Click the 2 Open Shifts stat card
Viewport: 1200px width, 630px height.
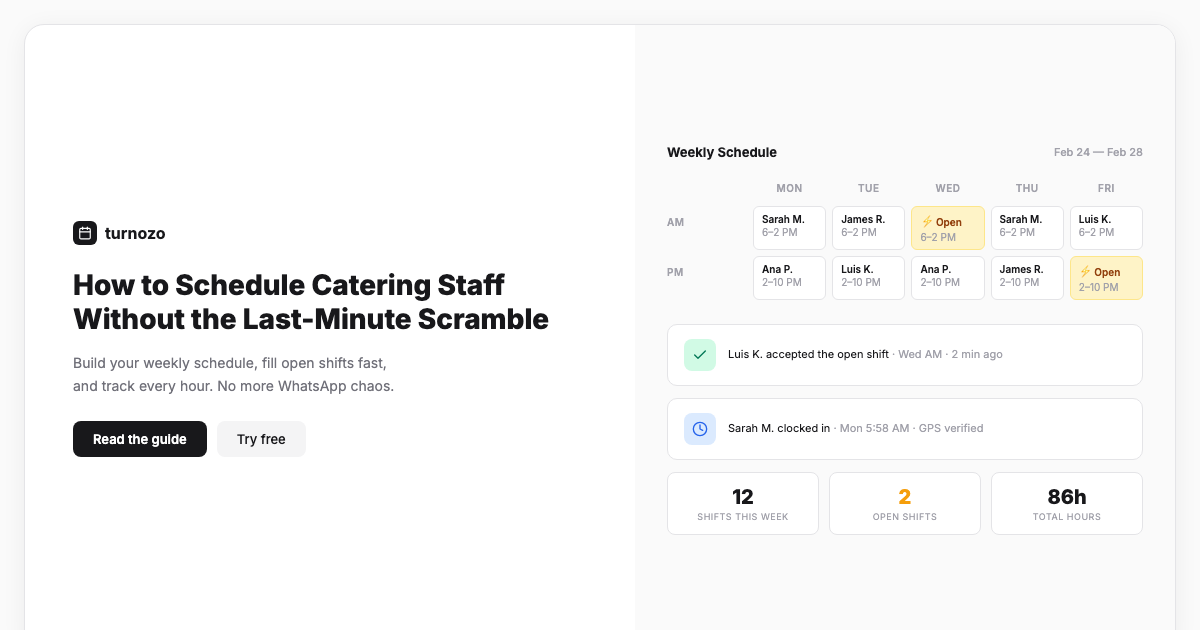pos(905,503)
